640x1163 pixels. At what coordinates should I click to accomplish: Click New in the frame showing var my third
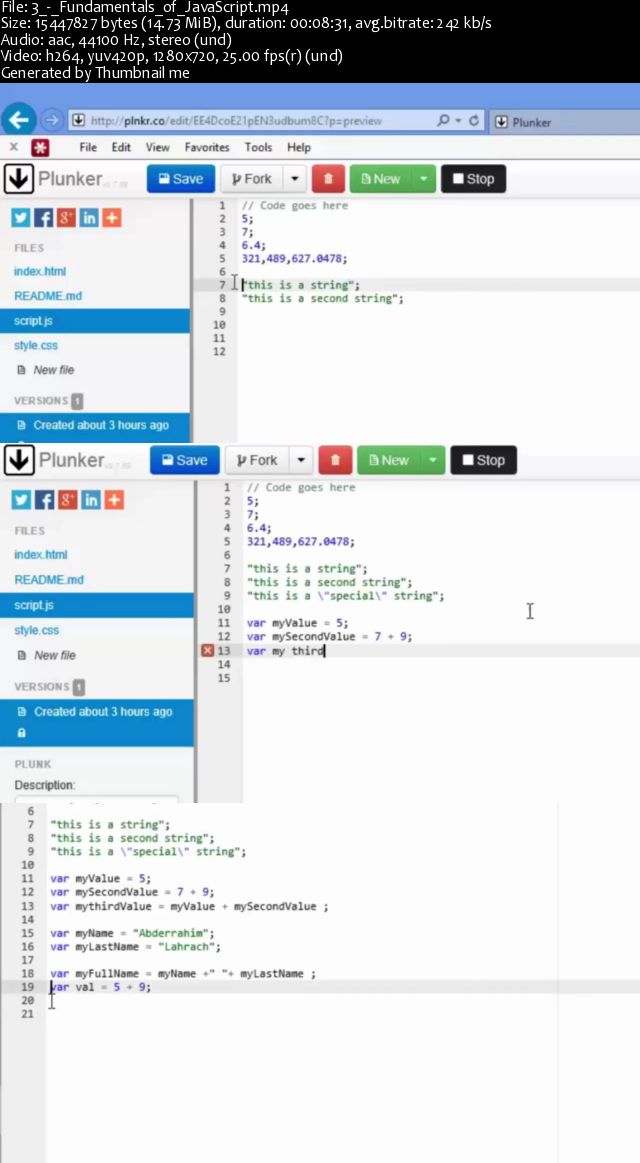pos(389,460)
